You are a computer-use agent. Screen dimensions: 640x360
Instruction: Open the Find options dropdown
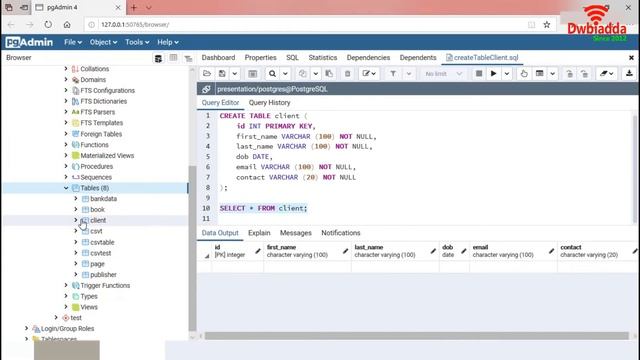(x=285, y=73)
